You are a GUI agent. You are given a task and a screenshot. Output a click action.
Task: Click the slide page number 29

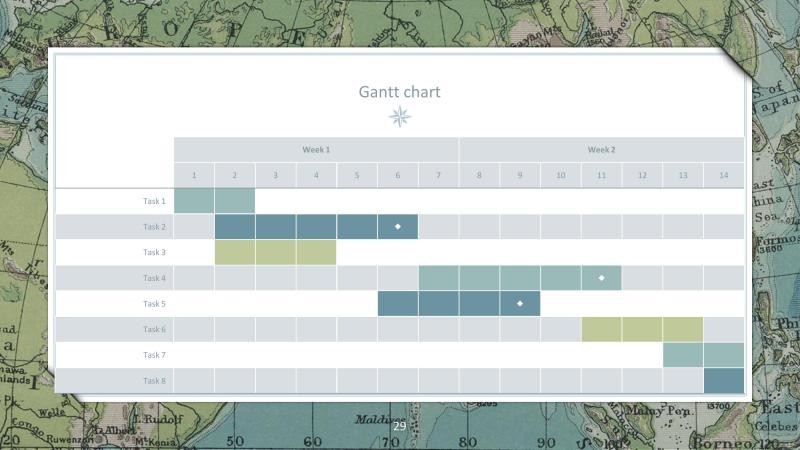pos(399,427)
